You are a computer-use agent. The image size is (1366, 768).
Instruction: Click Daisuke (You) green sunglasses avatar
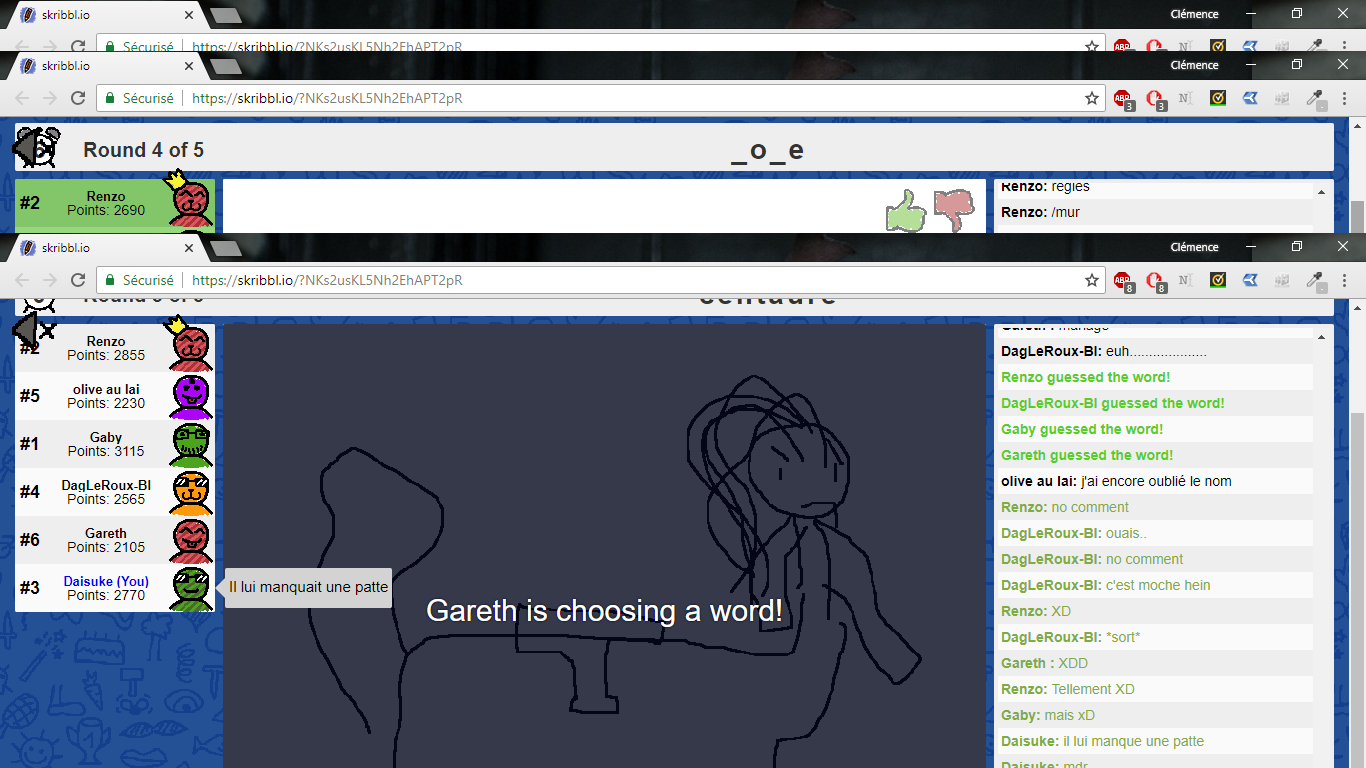(190, 588)
